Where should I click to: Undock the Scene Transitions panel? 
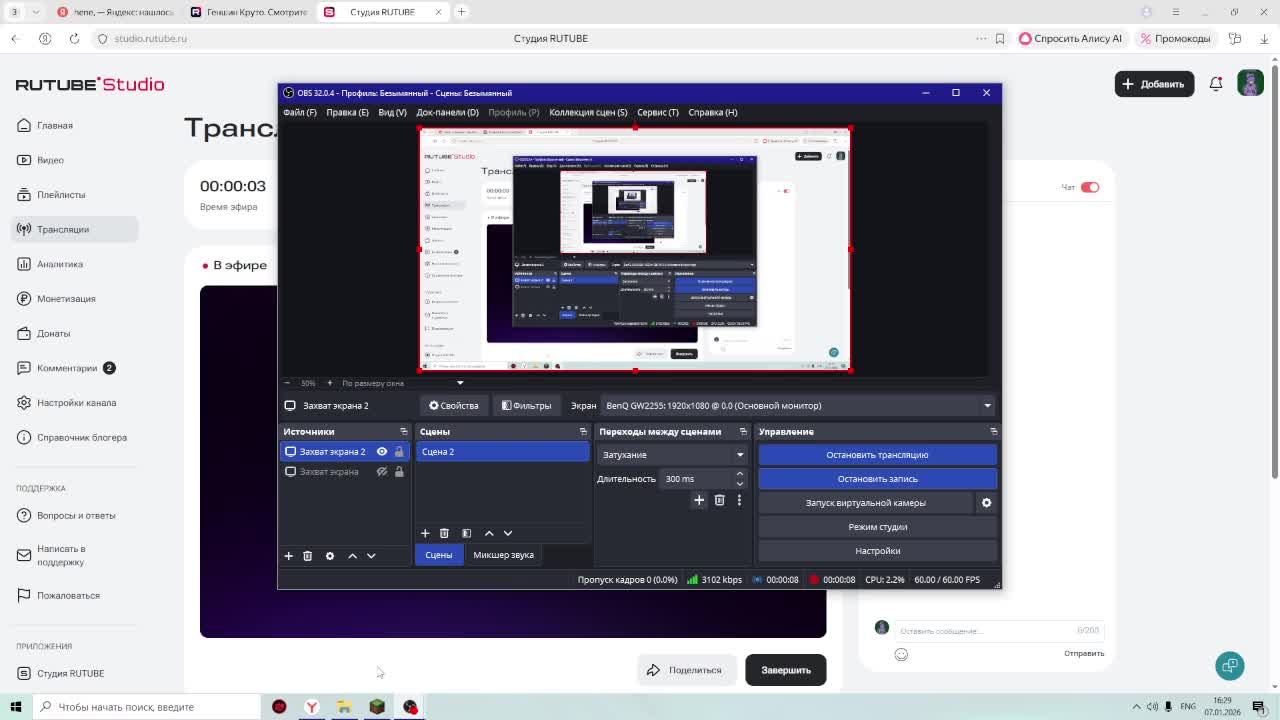pyautogui.click(x=743, y=432)
